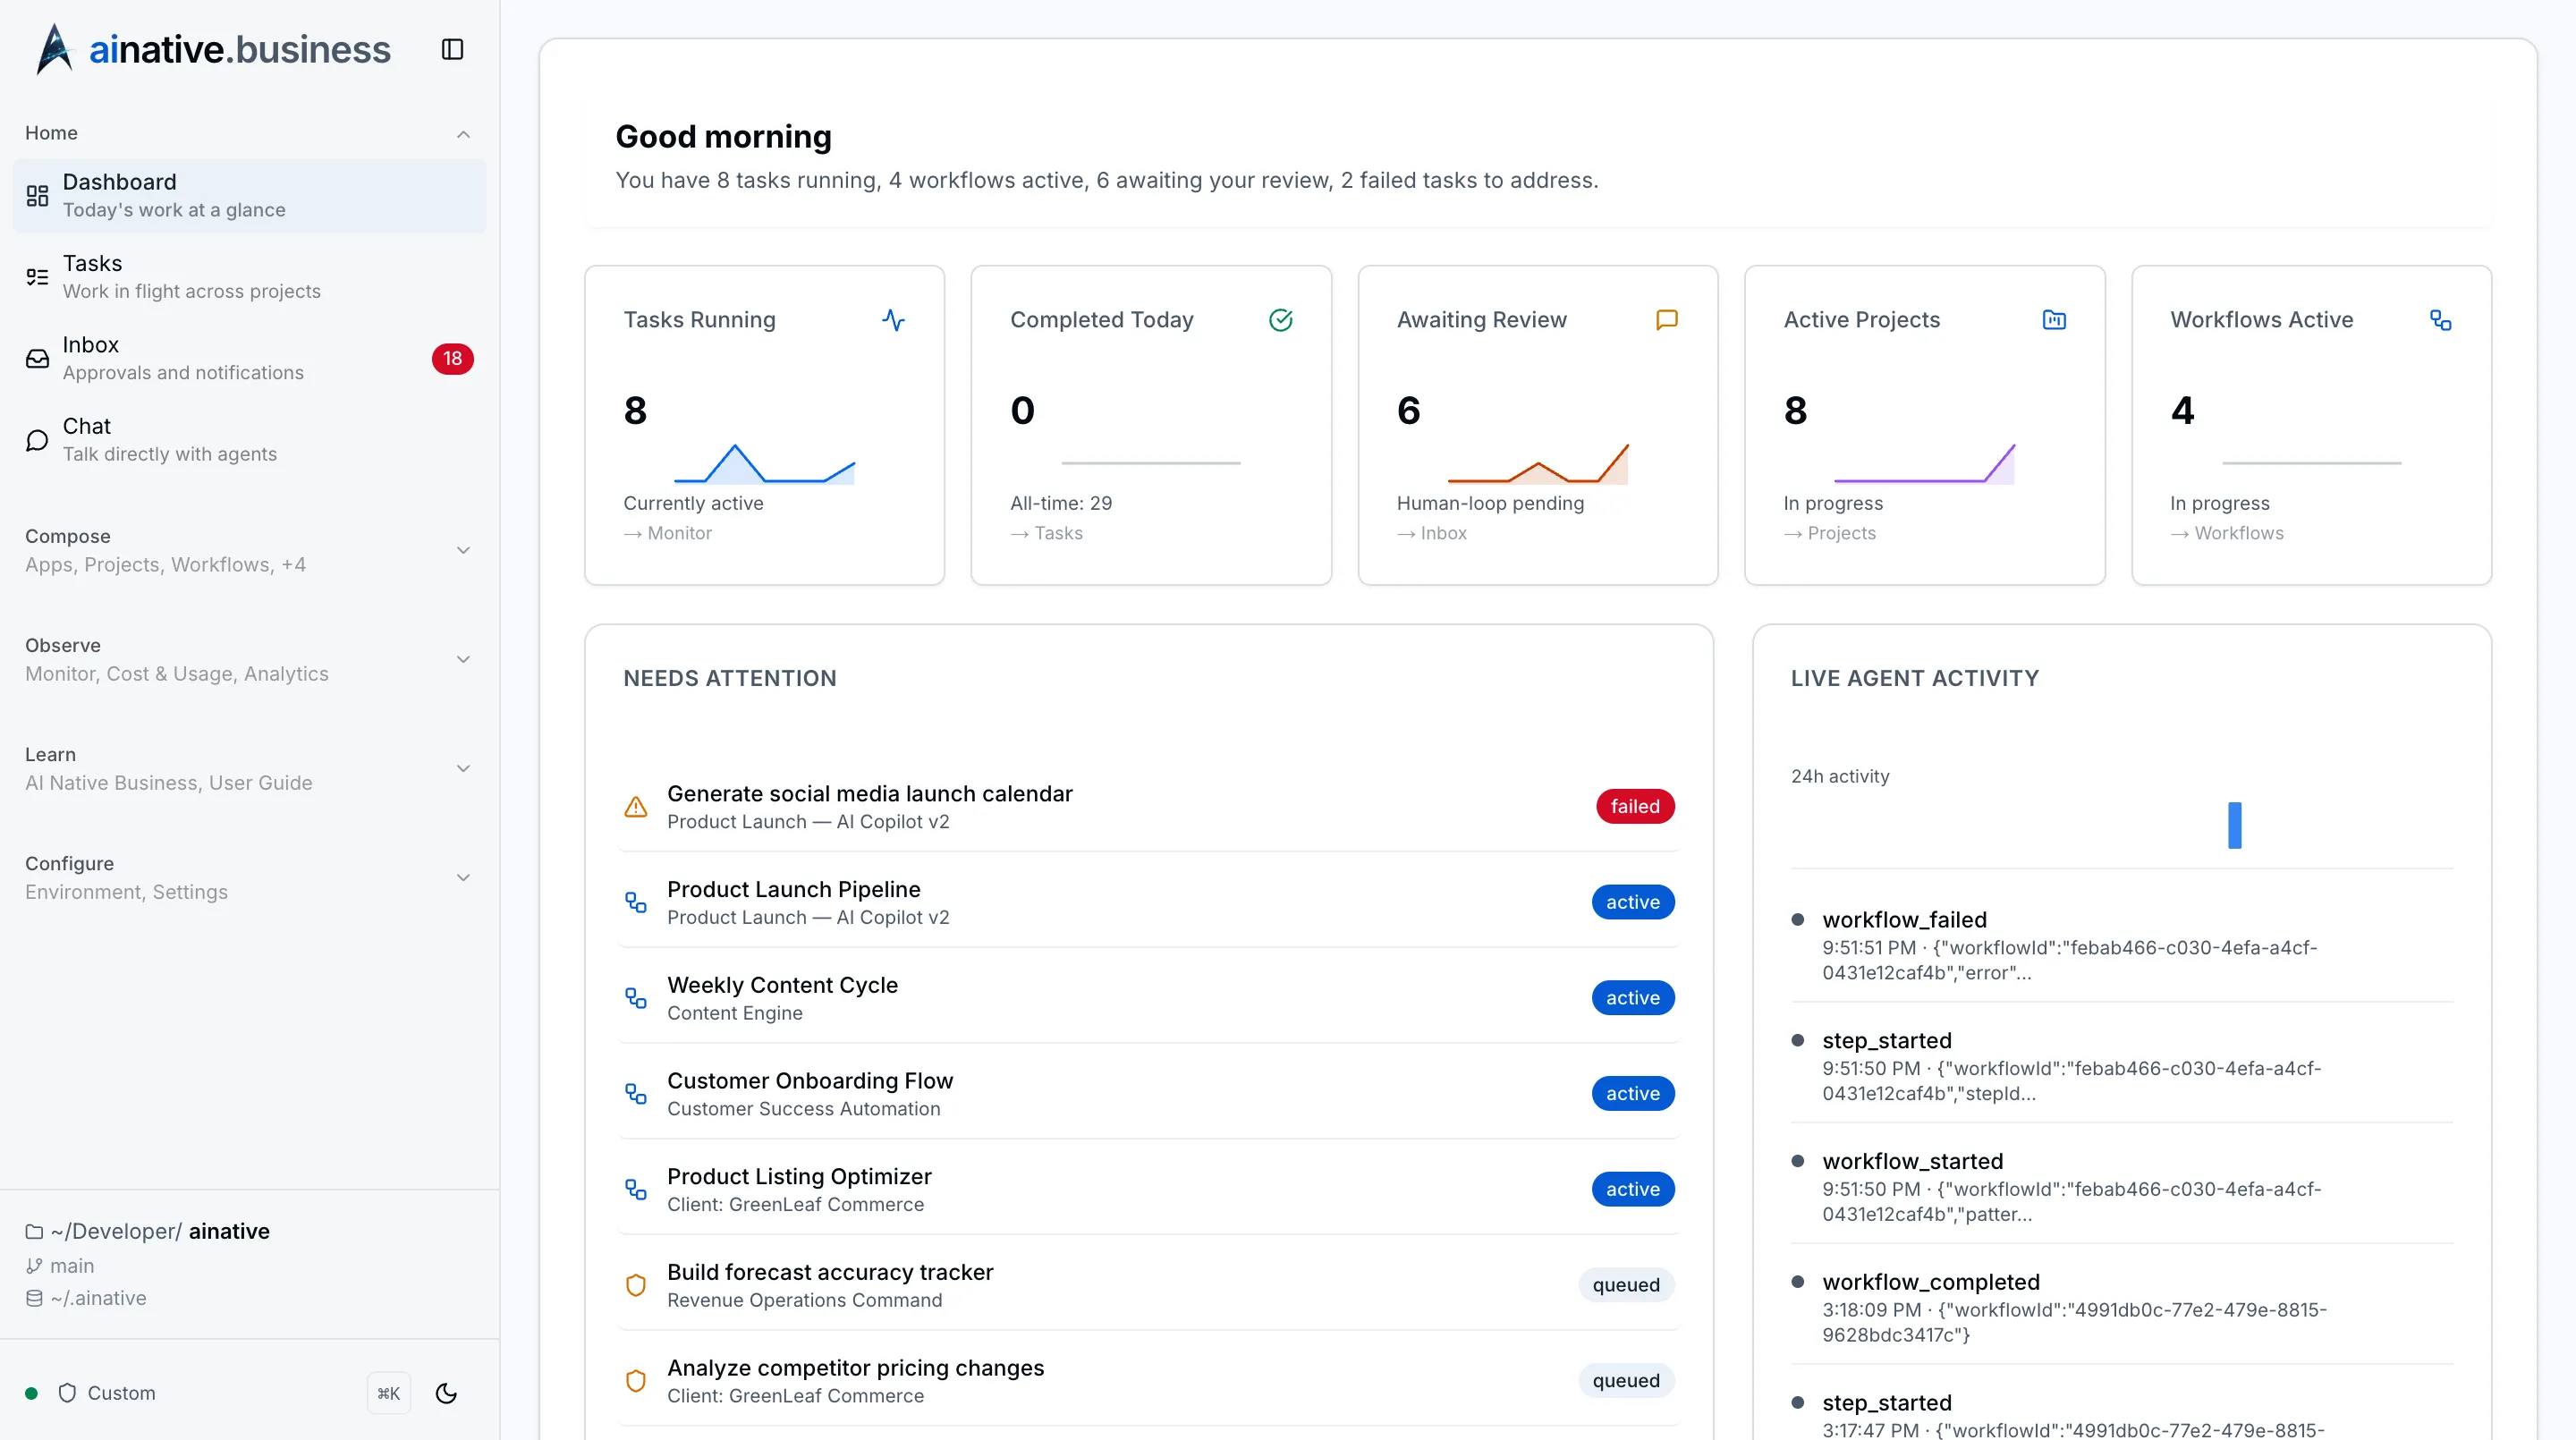
Task: Click the git branch icon beside main
Action: (34, 1266)
